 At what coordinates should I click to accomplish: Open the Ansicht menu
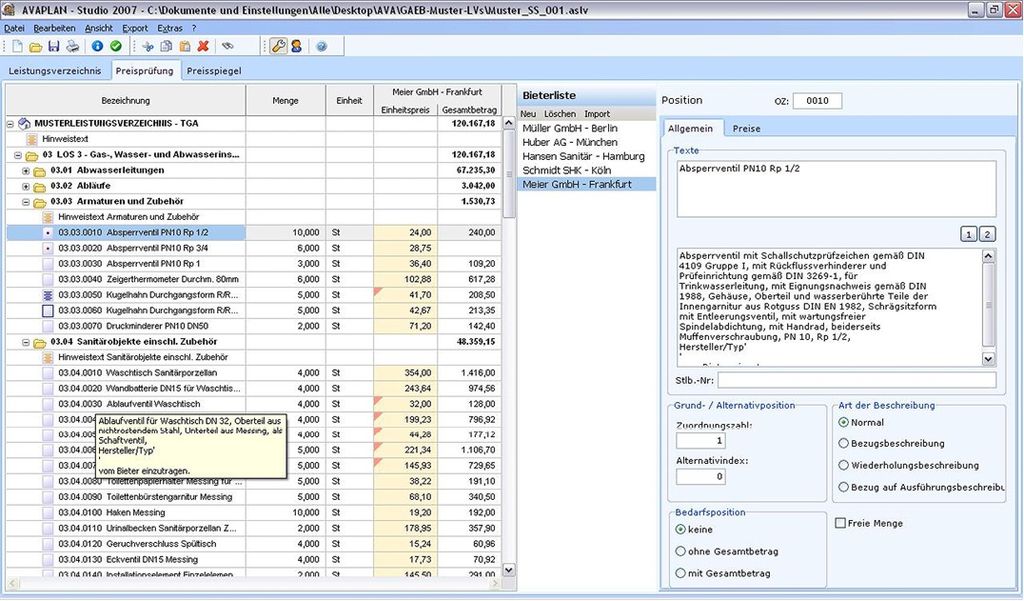click(x=99, y=28)
